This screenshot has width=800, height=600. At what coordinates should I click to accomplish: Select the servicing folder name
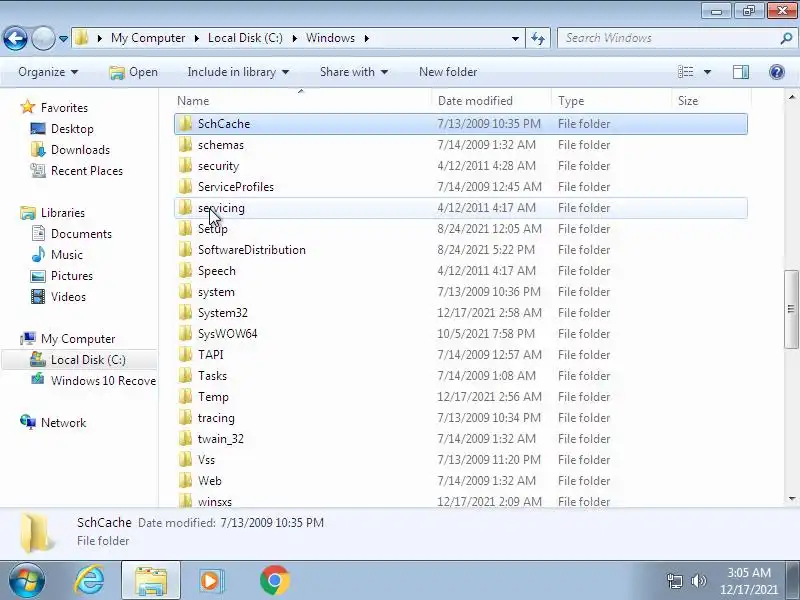pyautogui.click(x=221, y=208)
